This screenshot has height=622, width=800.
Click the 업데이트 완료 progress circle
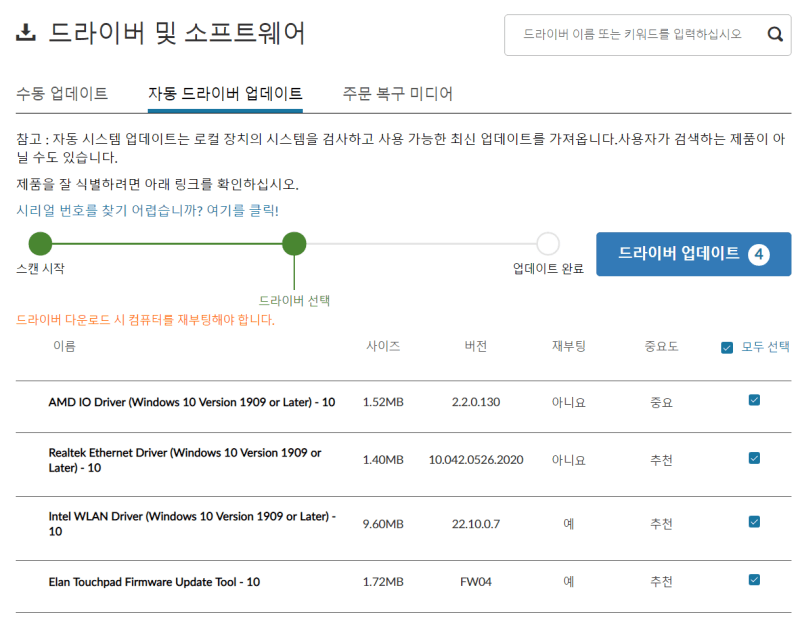[x=547, y=243]
